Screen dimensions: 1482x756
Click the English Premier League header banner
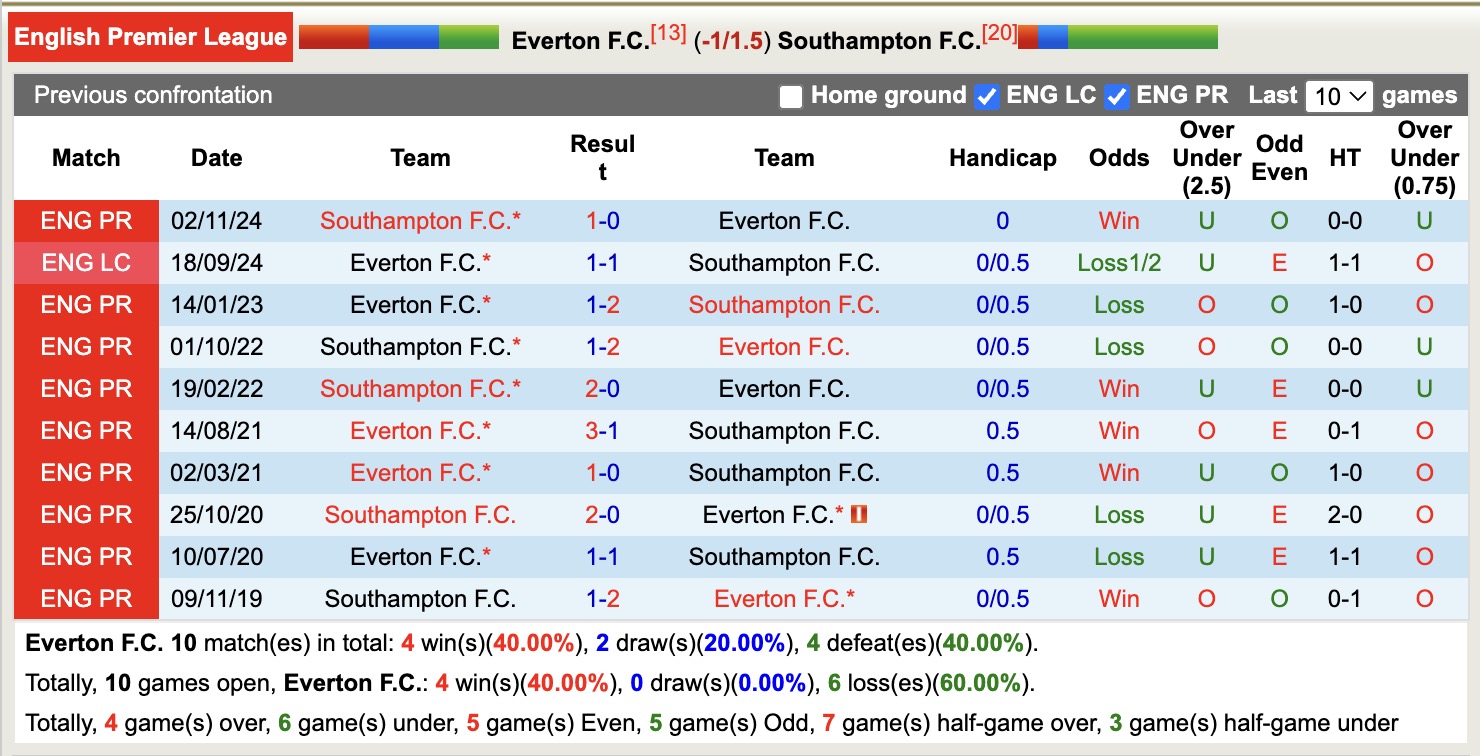(150, 37)
